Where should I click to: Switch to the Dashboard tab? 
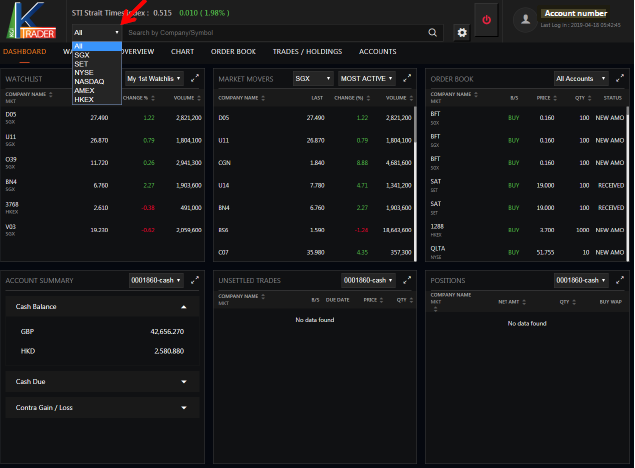click(24, 51)
